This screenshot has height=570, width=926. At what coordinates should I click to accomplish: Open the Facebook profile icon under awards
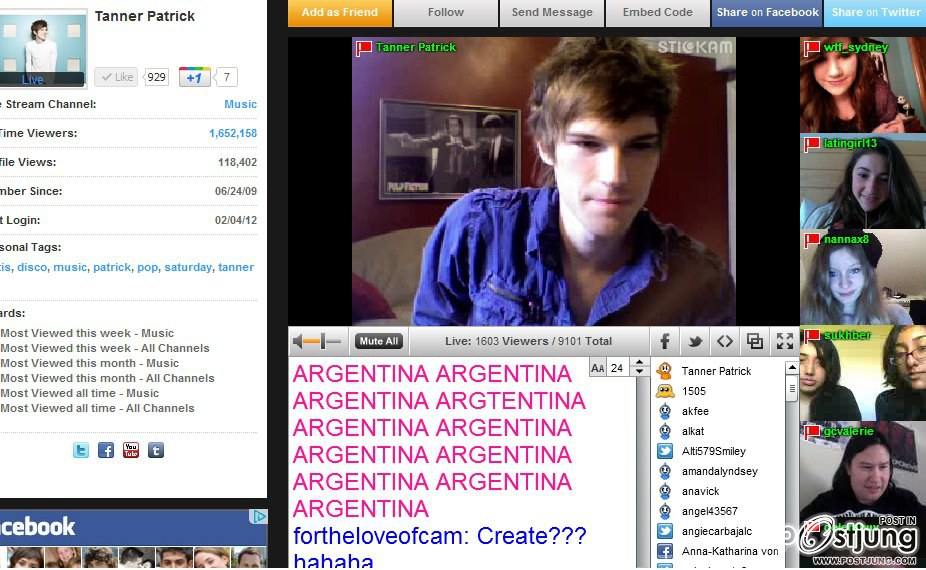click(106, 451)
